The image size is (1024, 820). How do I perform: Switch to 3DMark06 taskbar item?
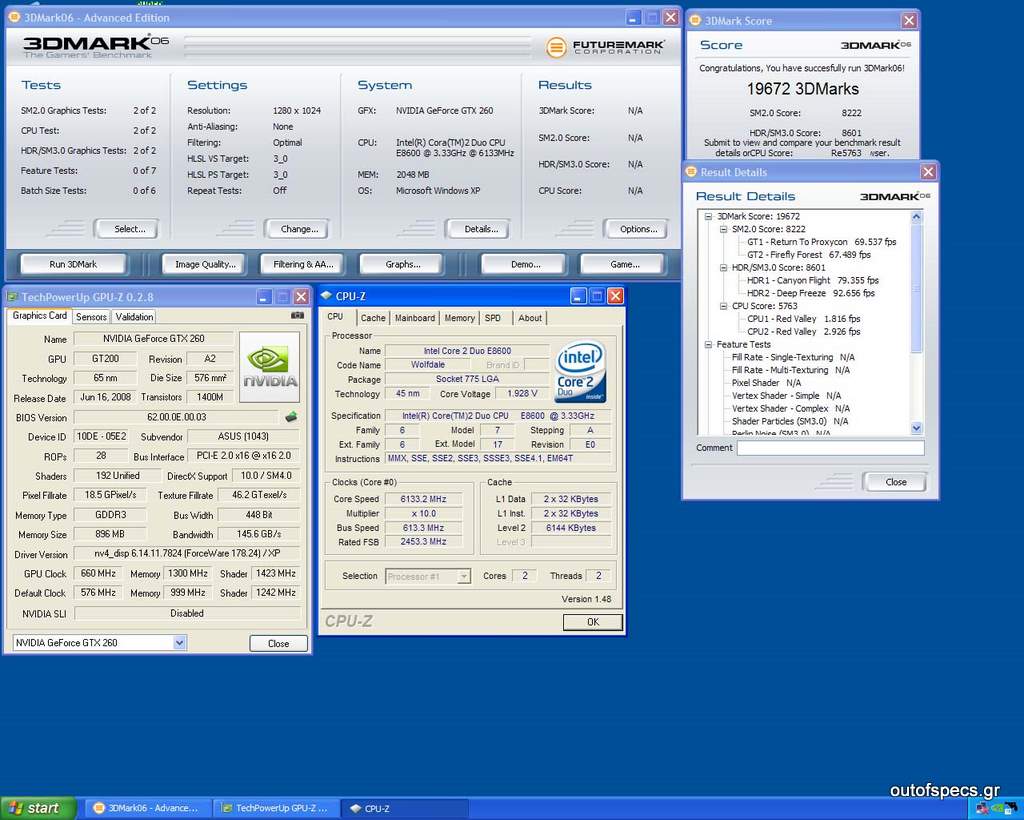click(147, 808)
